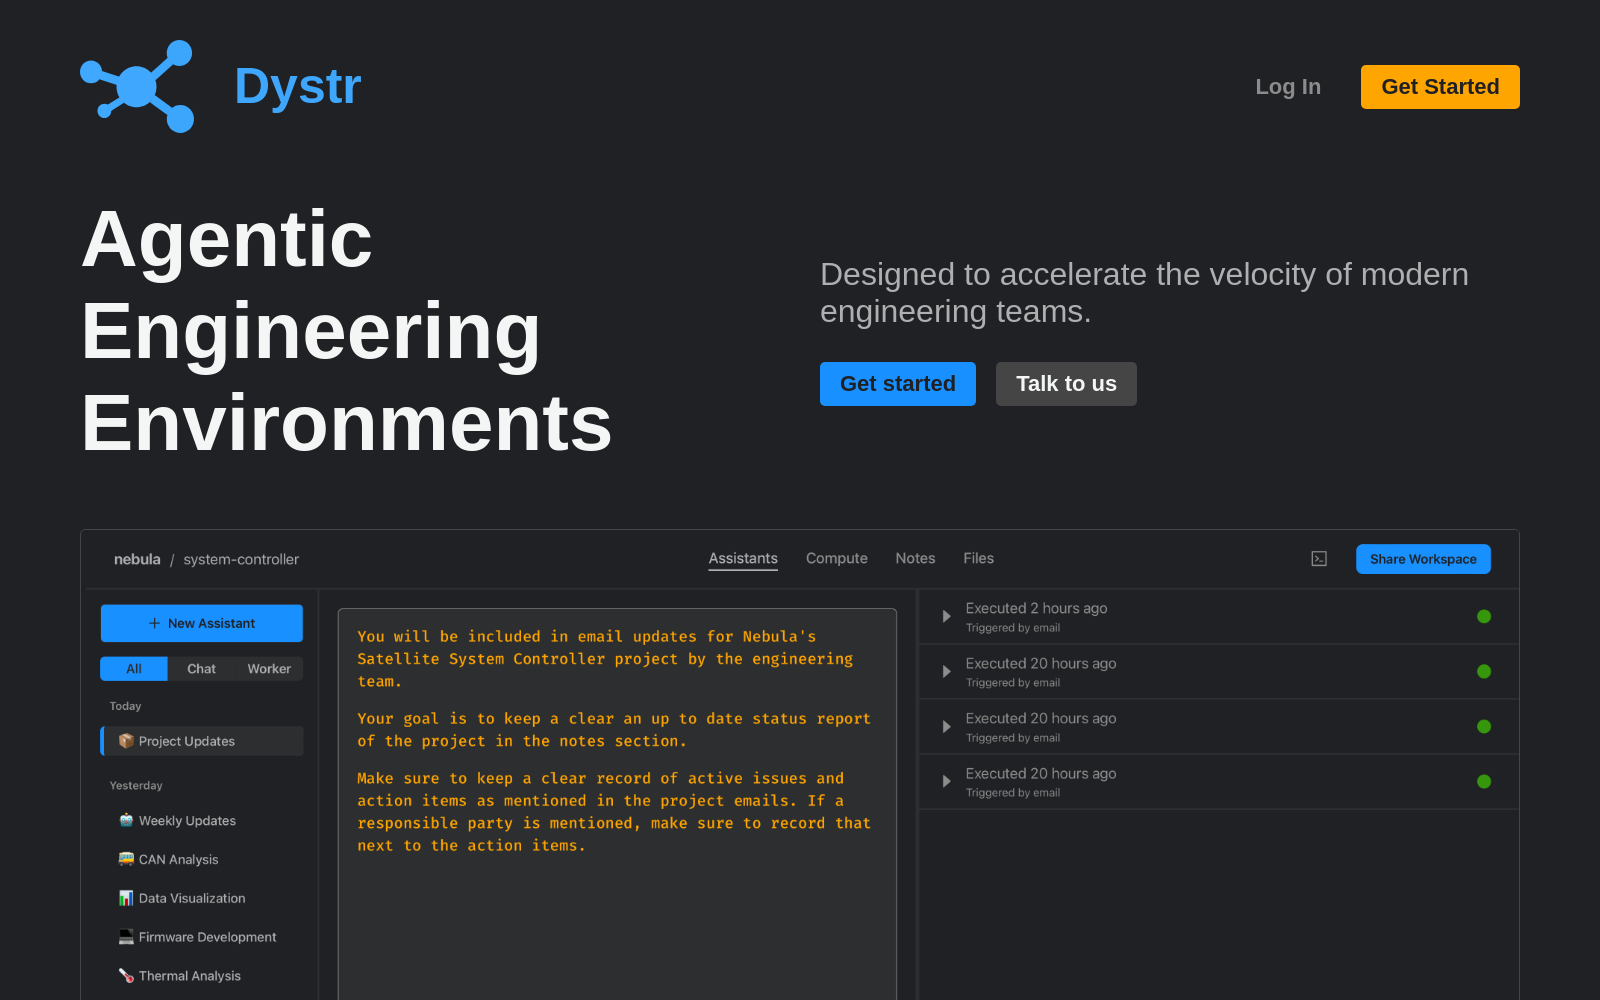The width and height of the screenshot is (1600, 1000).
Task: Open the Notes tab
Action: click(x=915, y=558)
